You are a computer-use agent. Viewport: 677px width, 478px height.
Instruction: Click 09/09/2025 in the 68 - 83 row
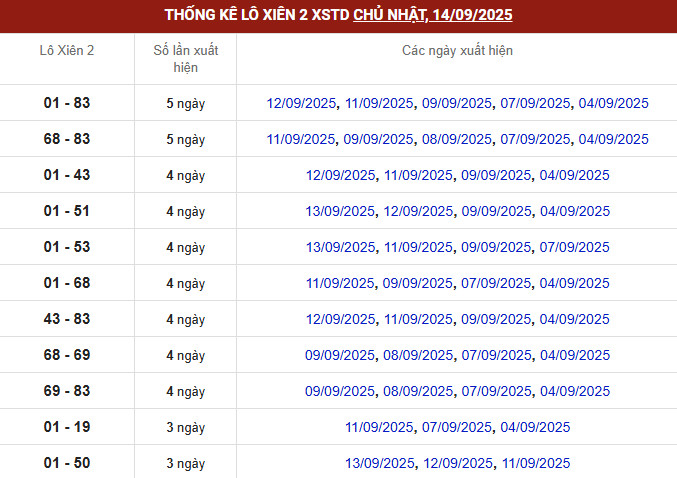378,139
